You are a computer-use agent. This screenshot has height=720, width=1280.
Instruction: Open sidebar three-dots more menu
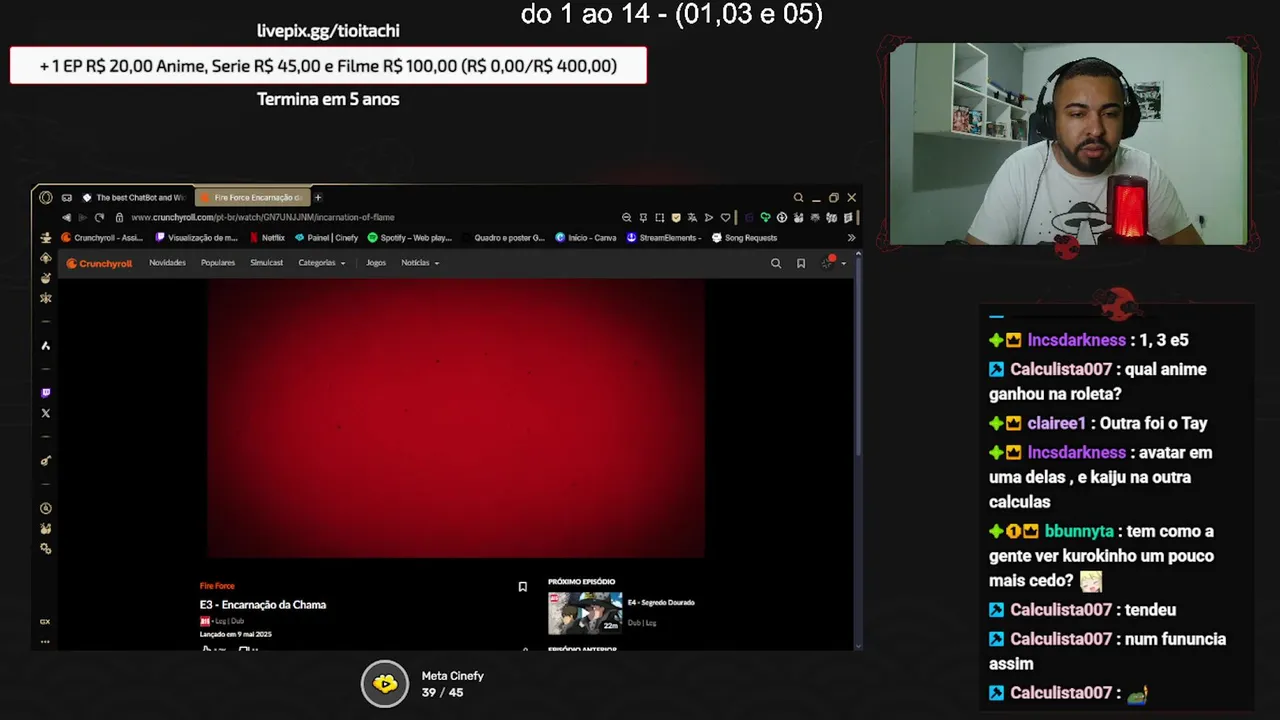tap(45, 641)
